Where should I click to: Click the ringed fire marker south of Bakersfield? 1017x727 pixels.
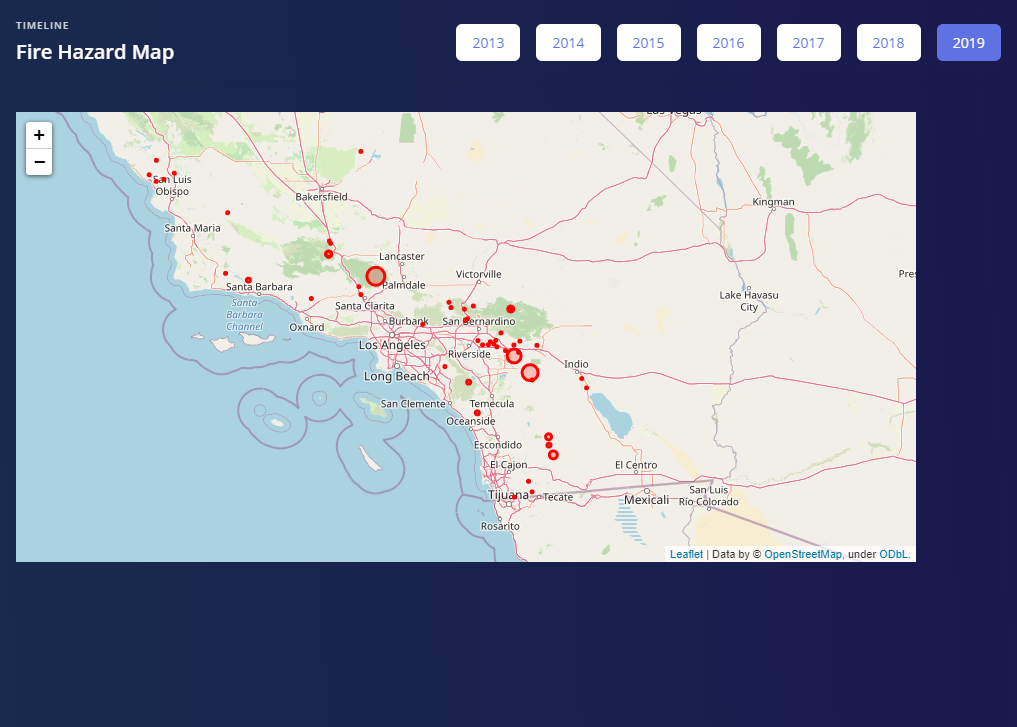pyautogui.click(x=328, y=254)
